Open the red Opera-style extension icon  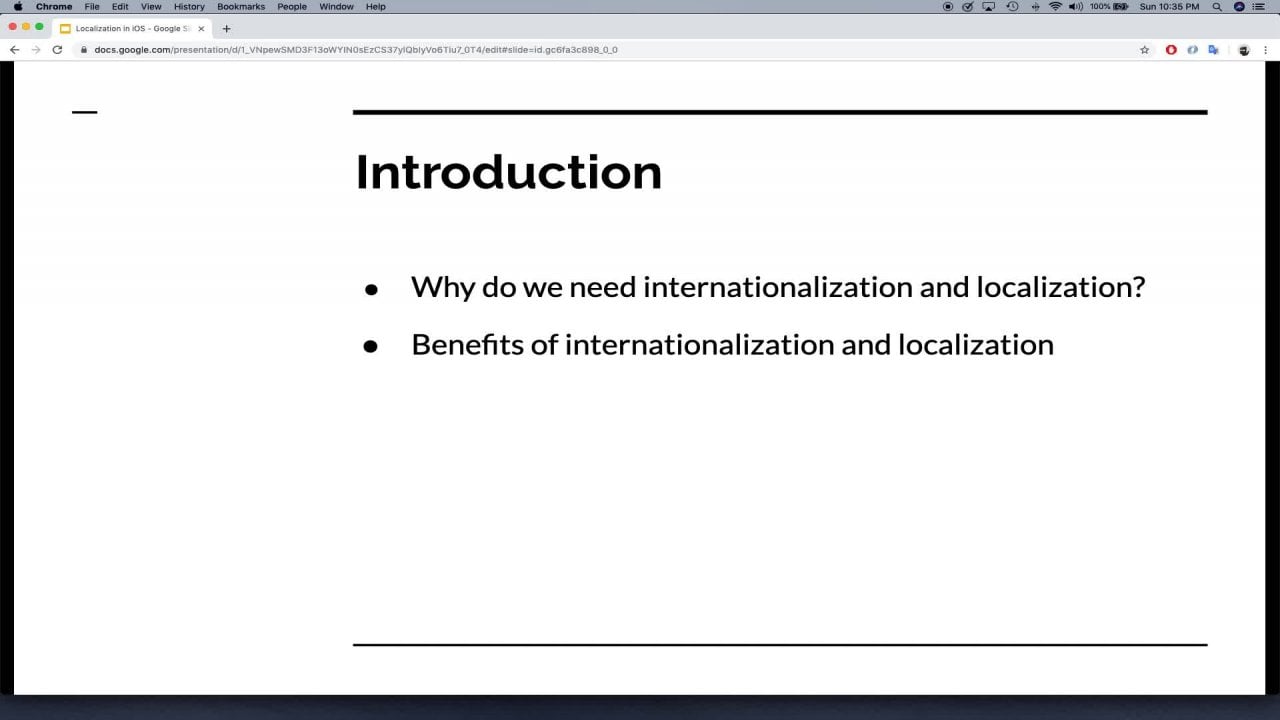1171,50
